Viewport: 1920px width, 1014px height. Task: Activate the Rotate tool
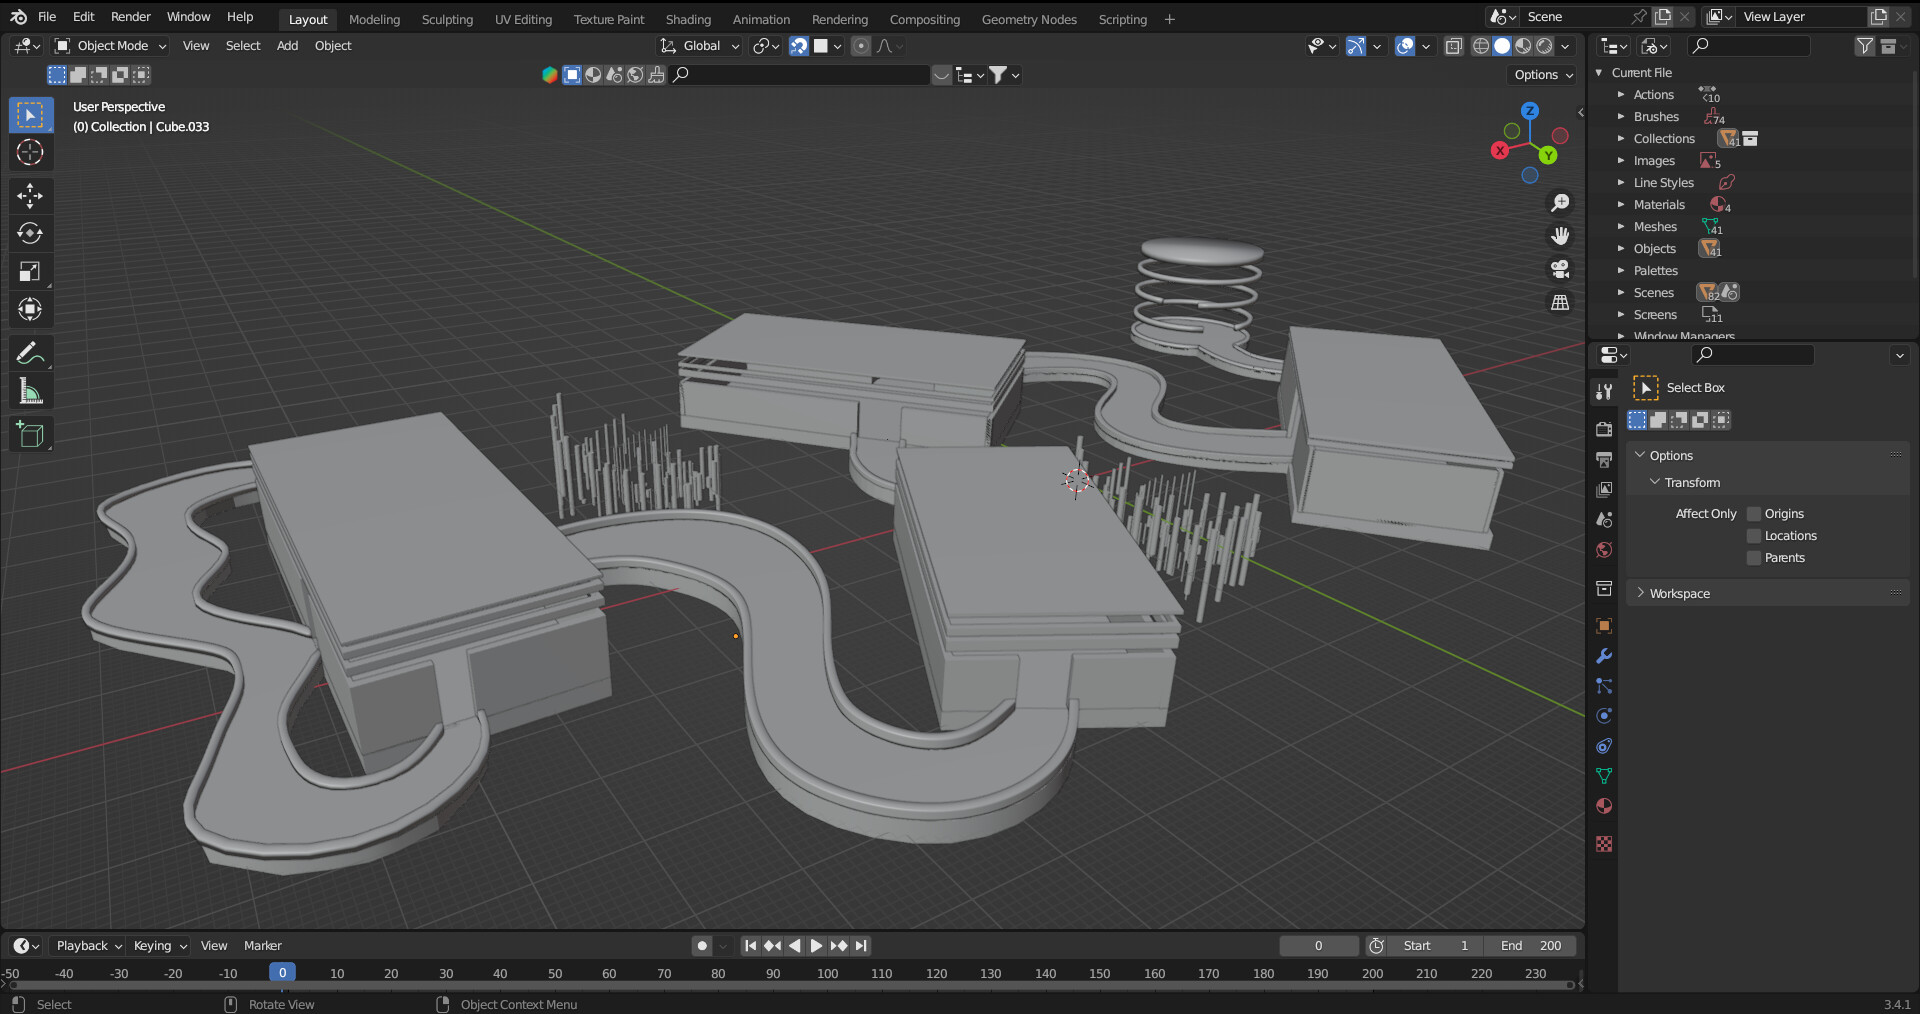pos(30,234)
